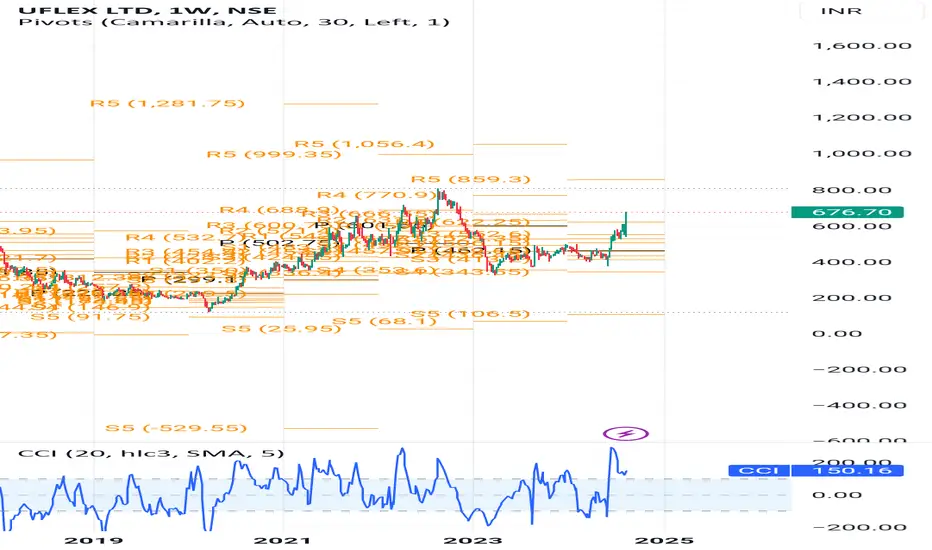Click the INR currency label

tap(841, 11)
